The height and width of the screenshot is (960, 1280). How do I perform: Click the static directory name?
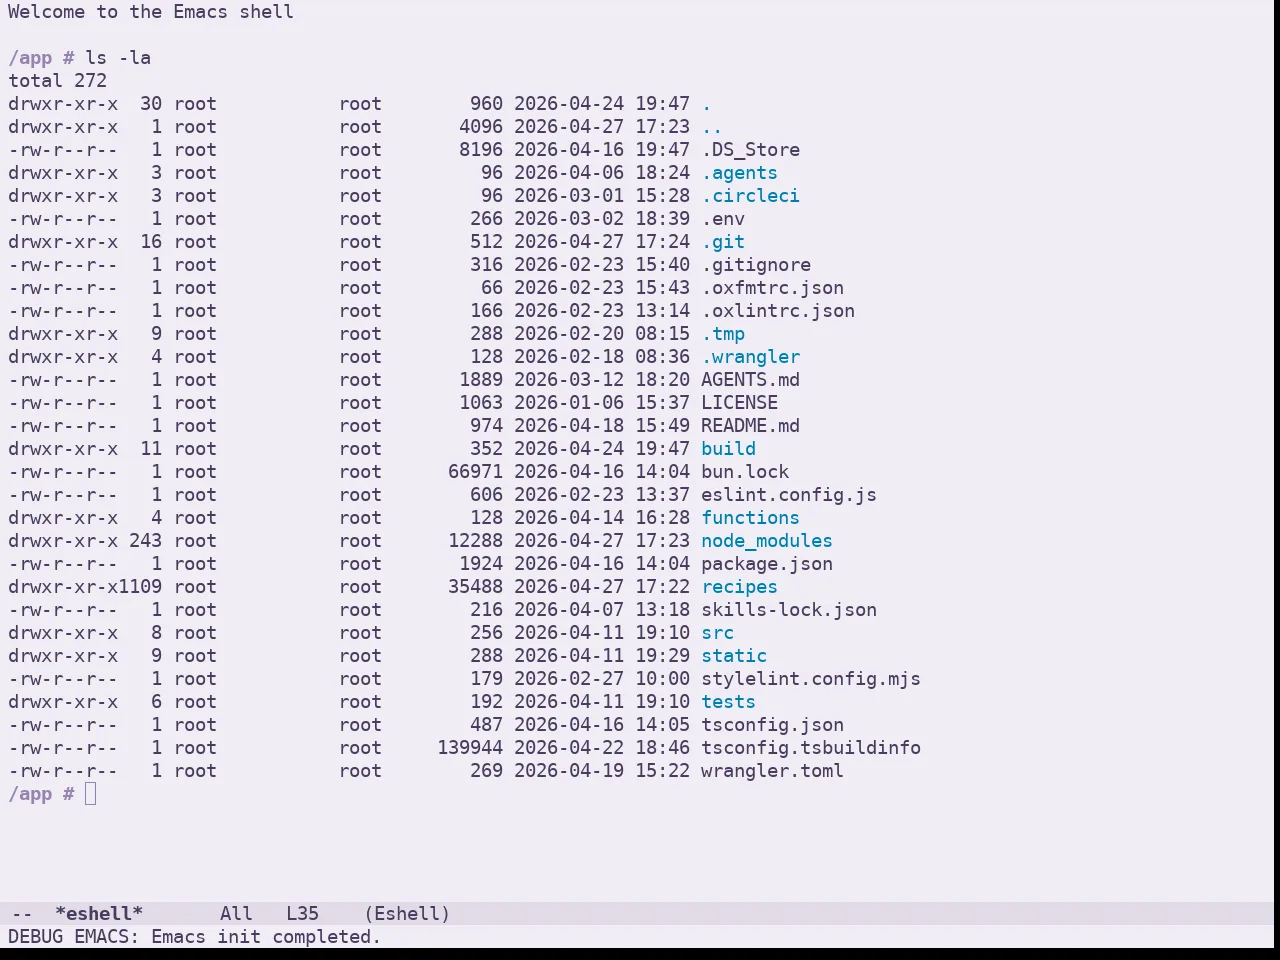click(734, 656)
